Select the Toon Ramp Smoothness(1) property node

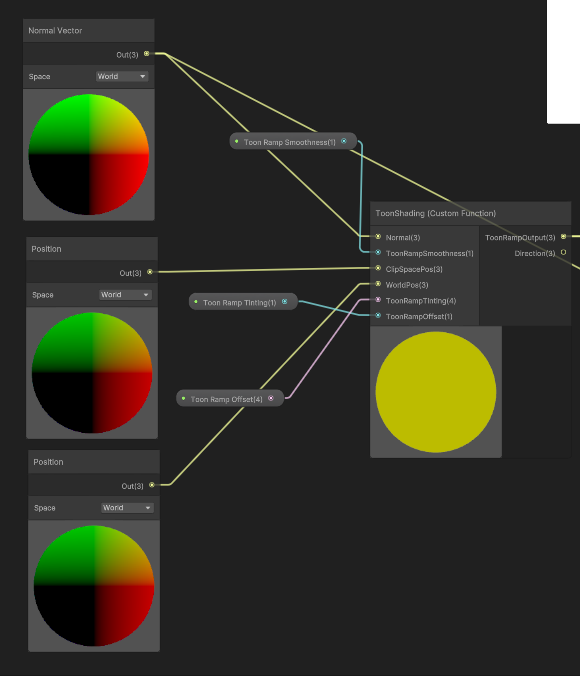[293, 141]
